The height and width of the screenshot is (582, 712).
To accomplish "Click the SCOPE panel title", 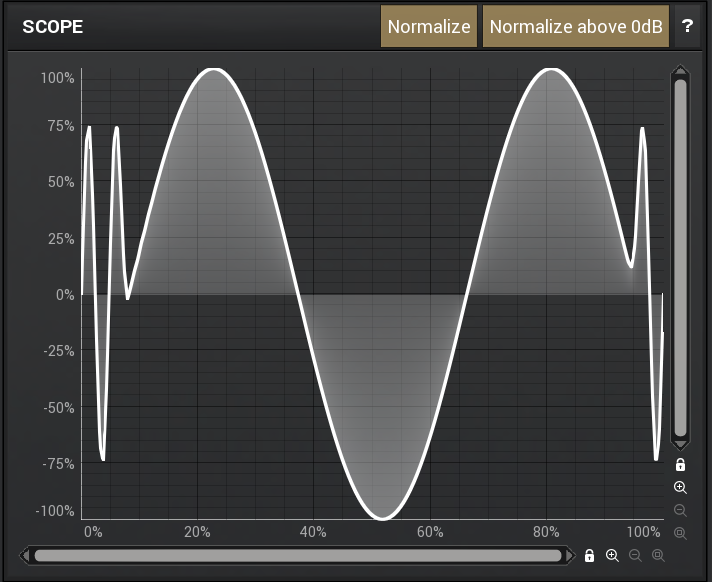I will pos(53,27).
